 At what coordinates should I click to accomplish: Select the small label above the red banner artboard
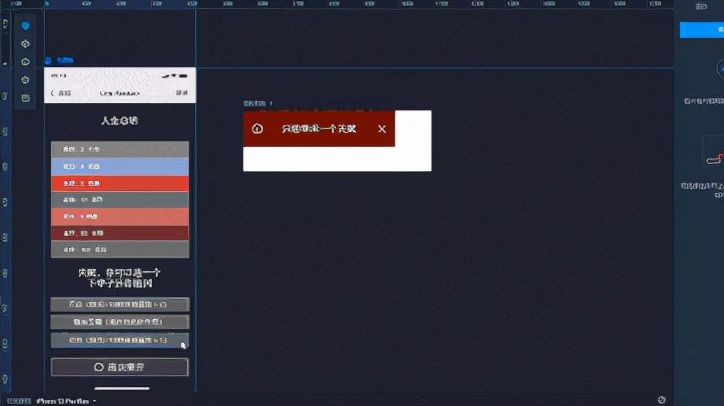pyautogui.click(x=258, y=103)
